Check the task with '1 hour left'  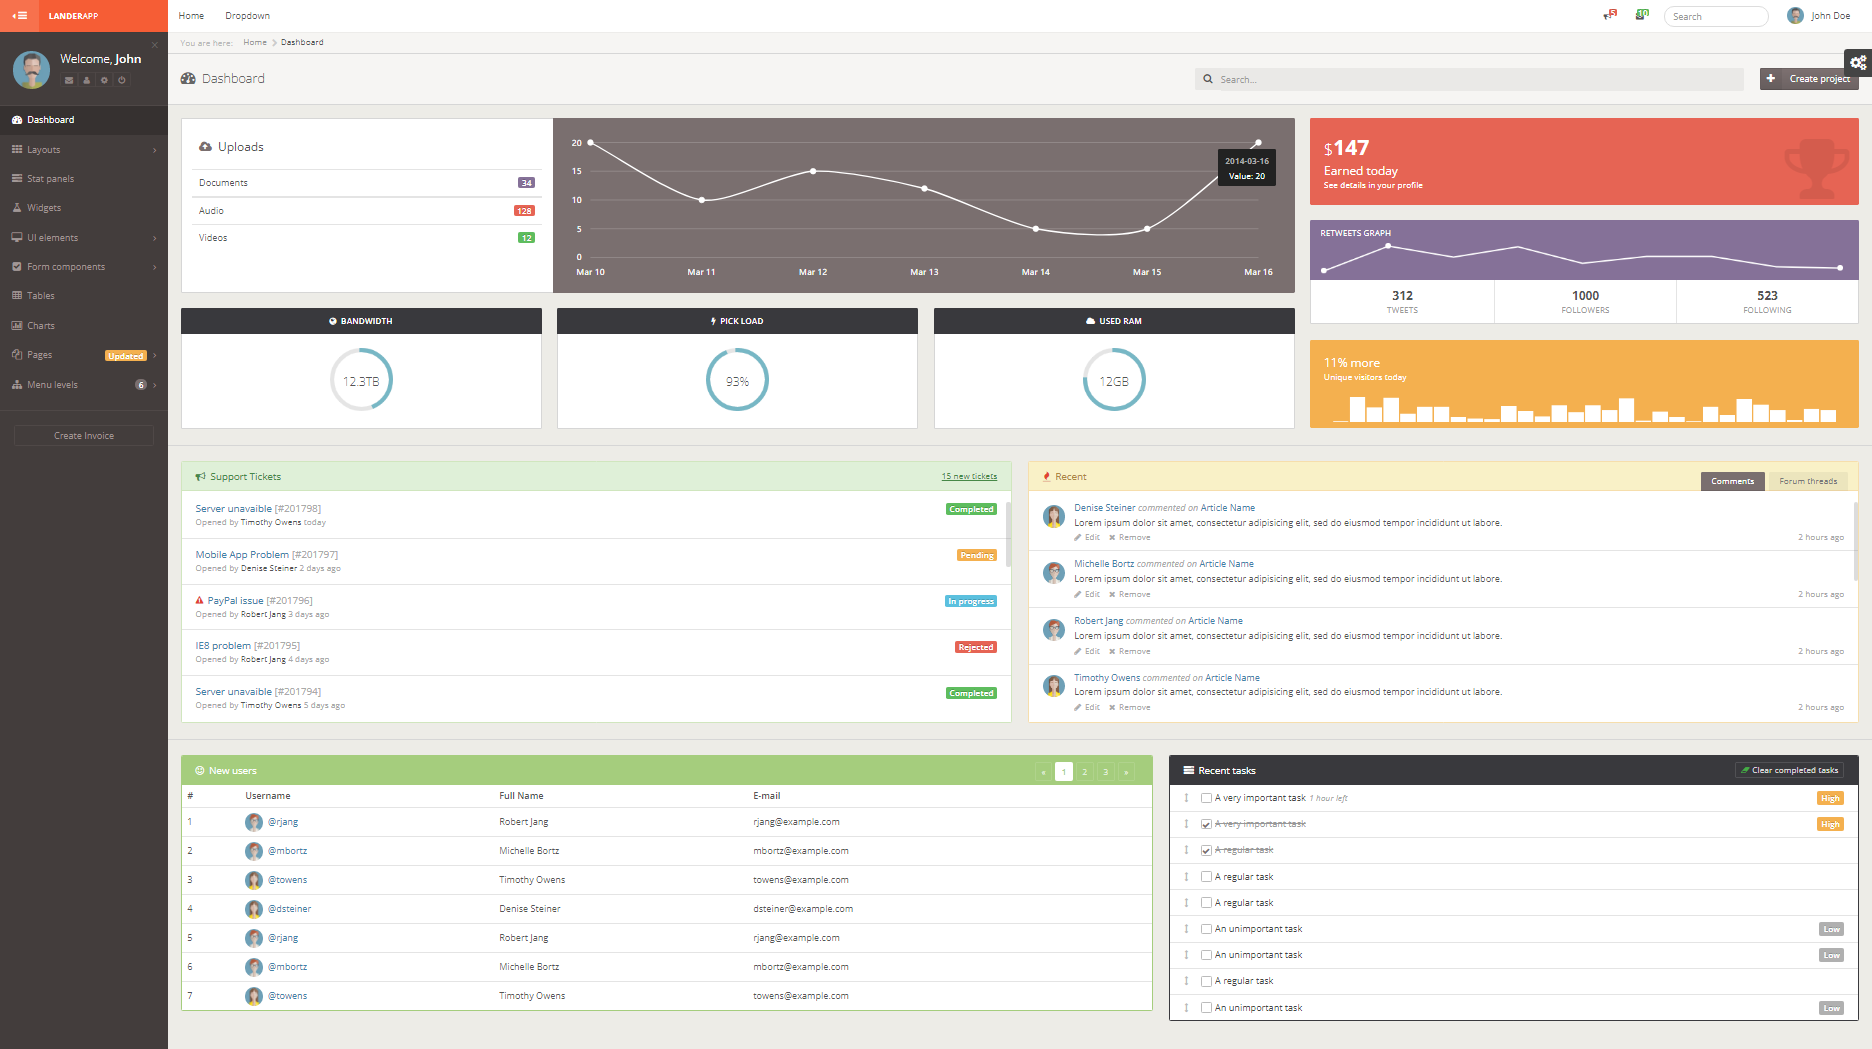point(1206,798)
